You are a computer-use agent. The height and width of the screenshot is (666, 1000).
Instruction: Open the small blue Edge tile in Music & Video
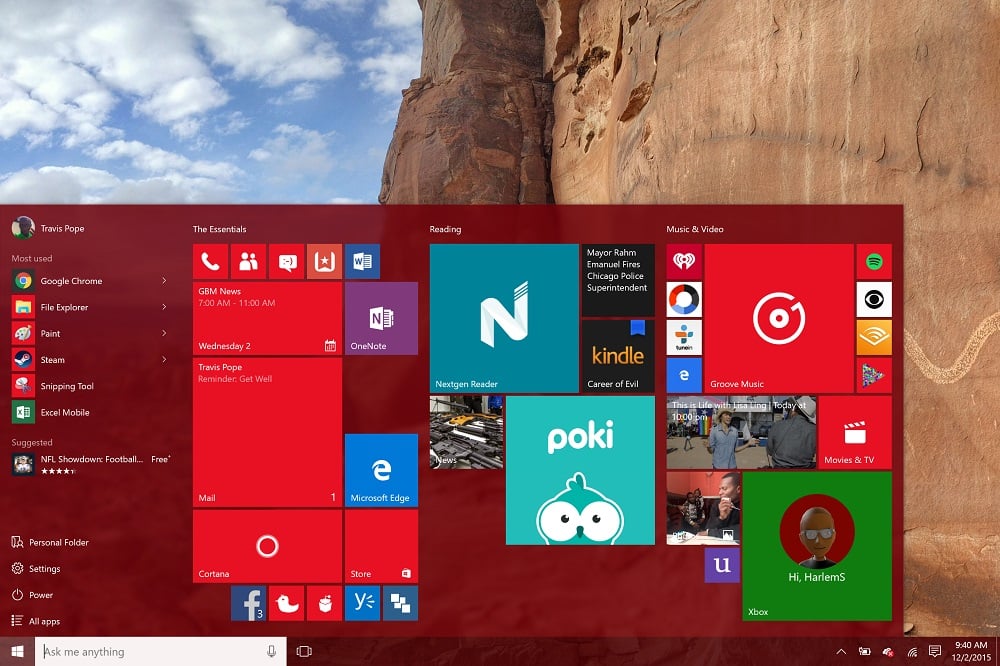pyautogui.click(x=684, y=375)
